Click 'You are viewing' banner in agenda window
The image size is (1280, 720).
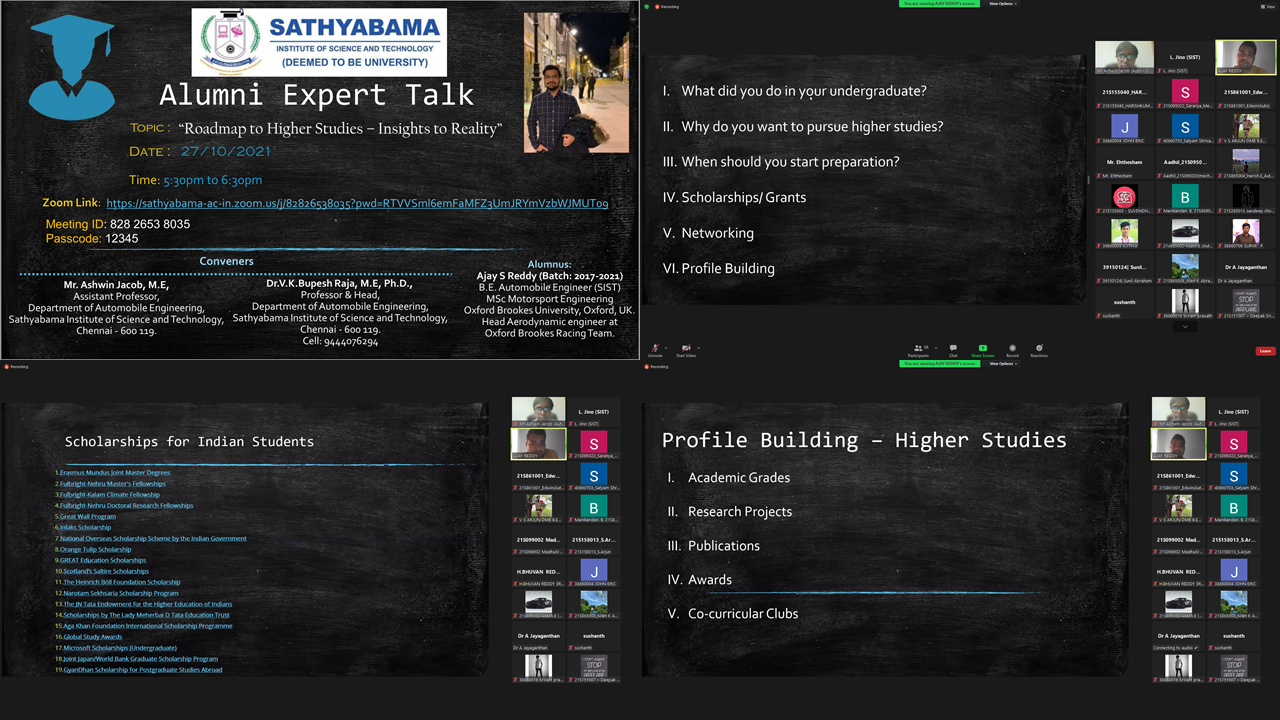(941, 4)
